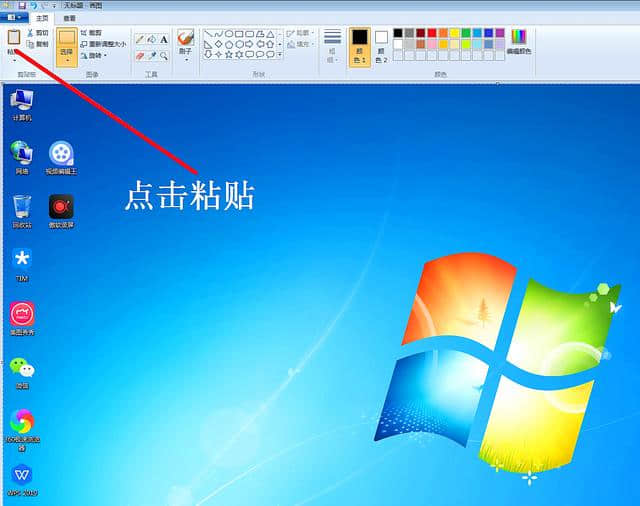640x506 pixels.
Task: Choose the Oval shape
Action: [229, 33]
